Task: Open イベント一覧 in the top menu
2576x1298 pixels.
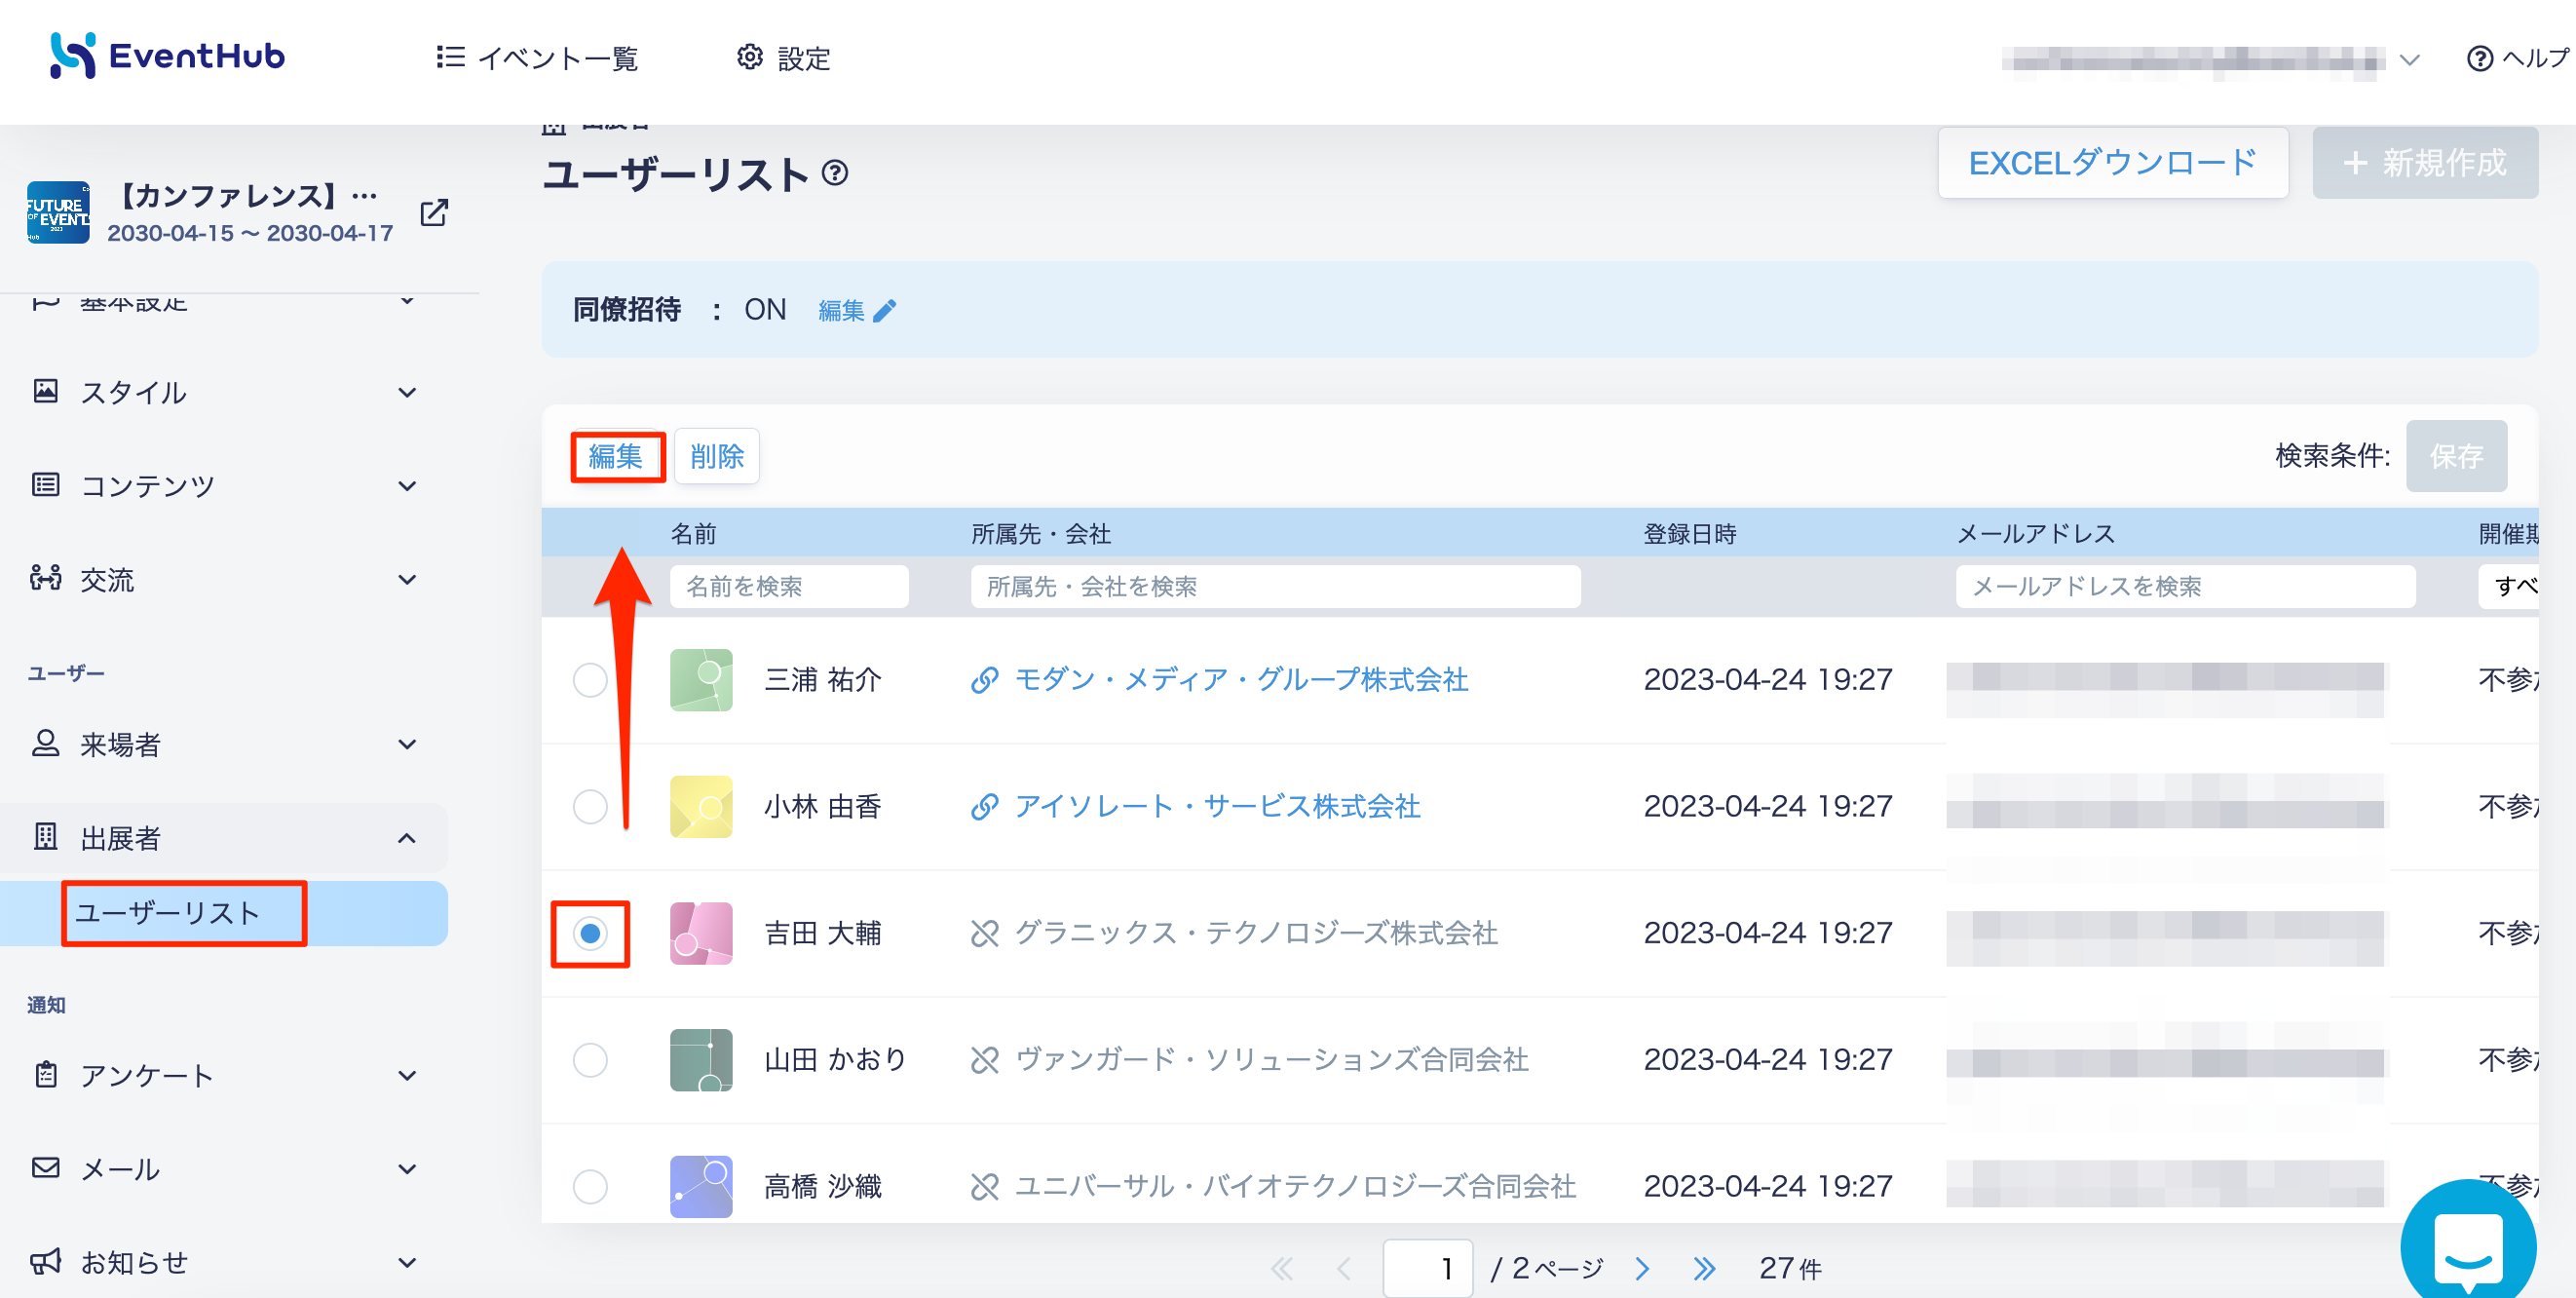Action: point(537,58)
